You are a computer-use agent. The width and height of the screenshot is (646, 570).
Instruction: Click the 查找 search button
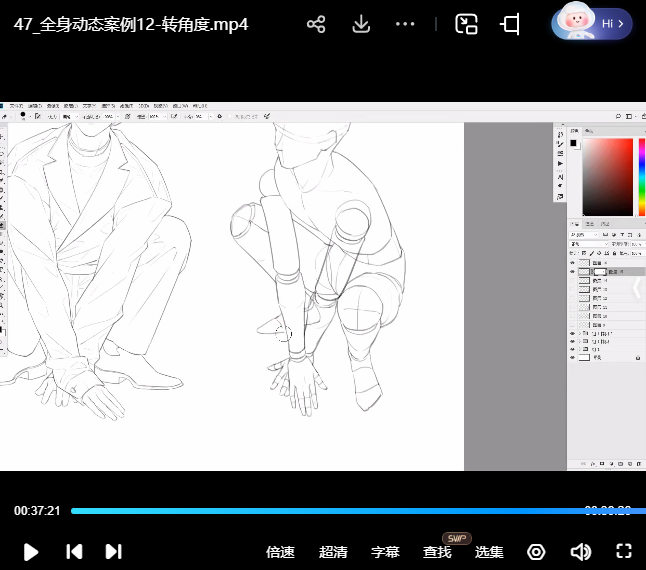[437, 552]
